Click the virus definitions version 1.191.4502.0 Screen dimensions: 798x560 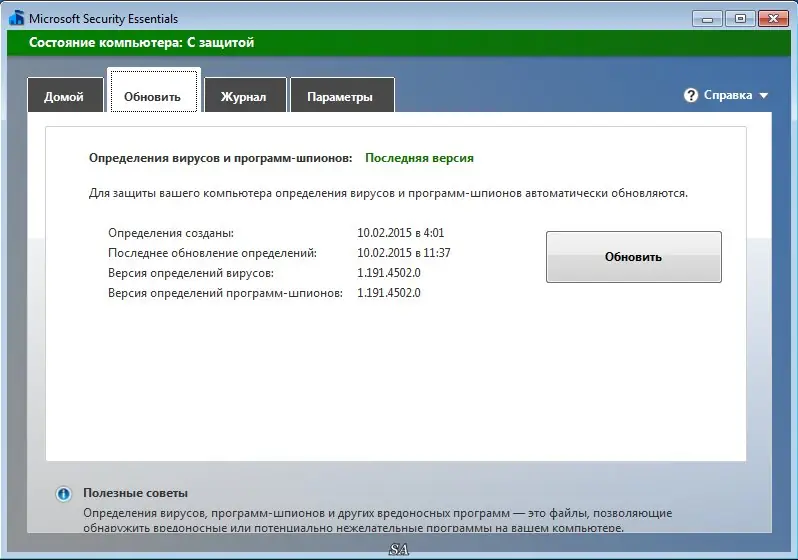pyautogui.click(x=389, y=272)
